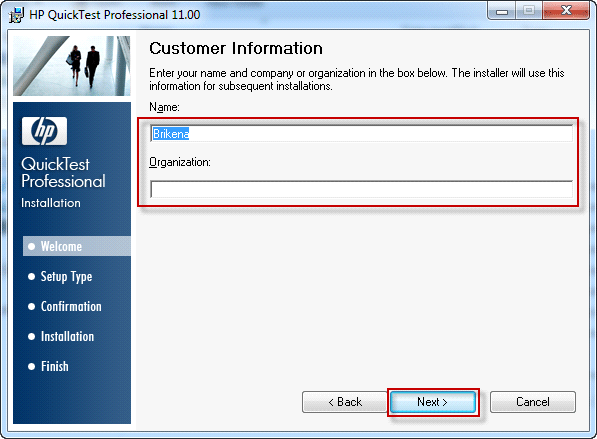Click the banner photo of walking people
The image size is (597, 439).
72,66
